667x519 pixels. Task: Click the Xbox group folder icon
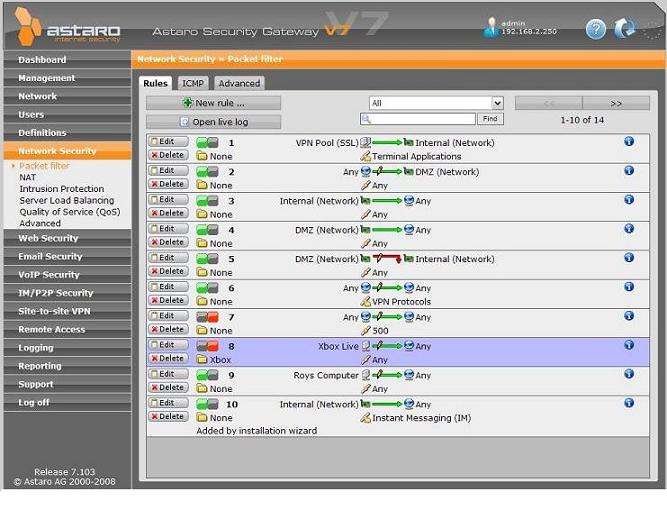tap(201, 359)
